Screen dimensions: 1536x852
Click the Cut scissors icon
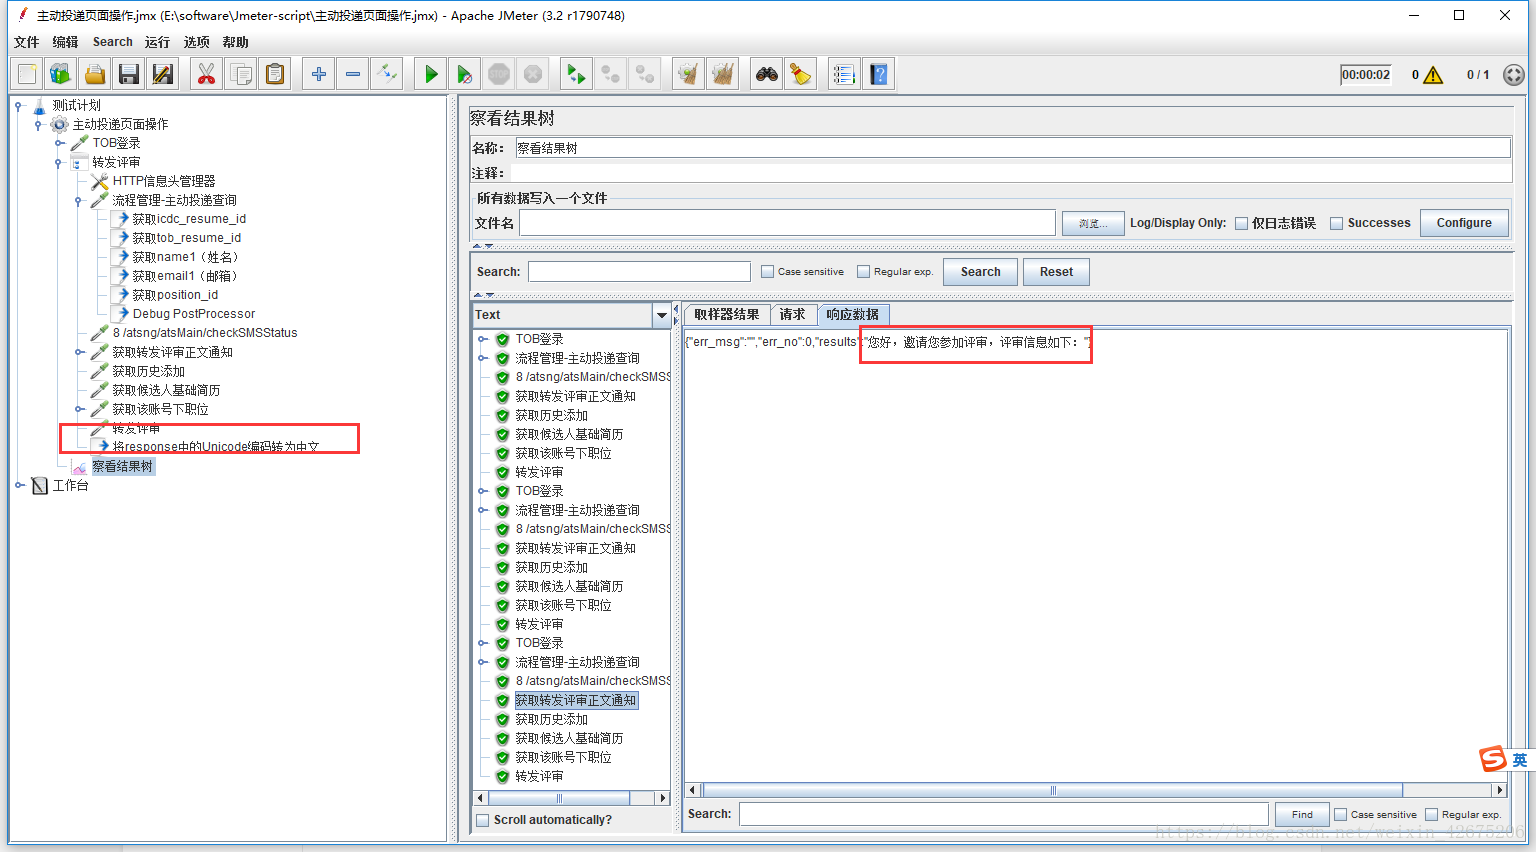point(207,74)
